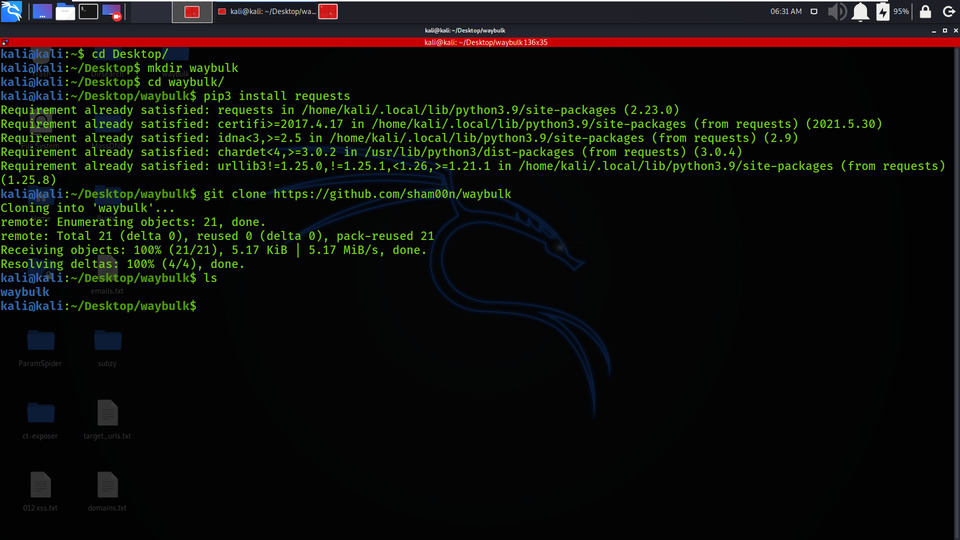The height and width of the screenshot is (540, 960).
Task: Open the Kali applications menu
Action: pos(12,11)
